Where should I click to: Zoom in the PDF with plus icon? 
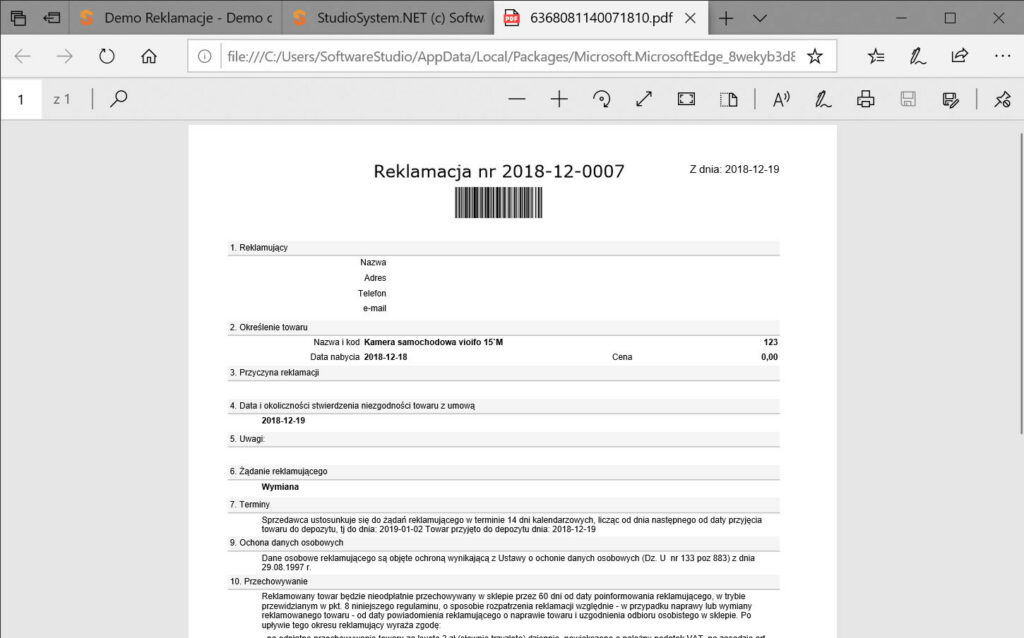pyautogui.click(x=559, y=99)
